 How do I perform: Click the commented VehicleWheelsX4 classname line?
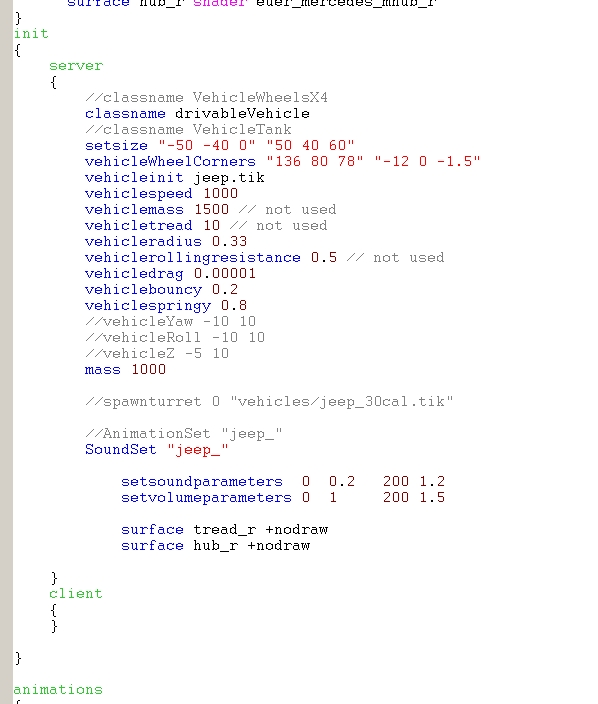click(207, 97)
